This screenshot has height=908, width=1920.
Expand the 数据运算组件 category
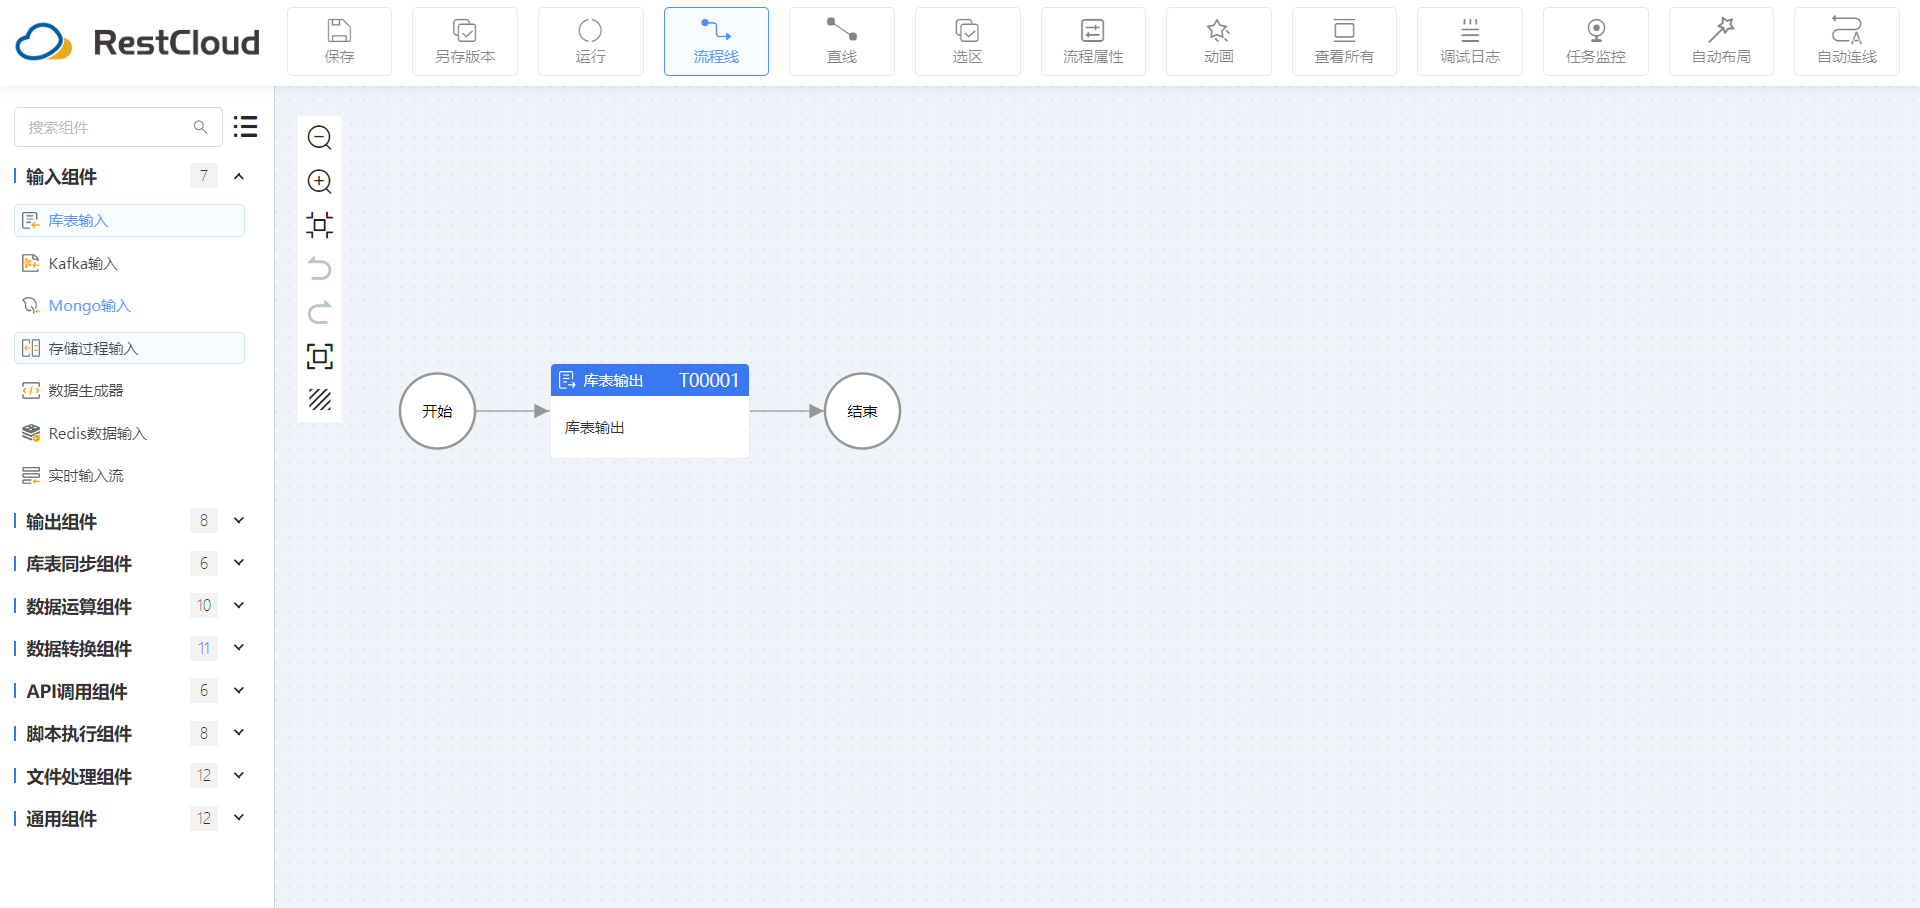point(239,606)
